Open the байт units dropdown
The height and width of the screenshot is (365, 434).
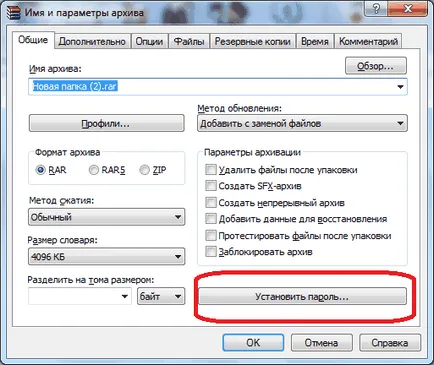point(161,296)
